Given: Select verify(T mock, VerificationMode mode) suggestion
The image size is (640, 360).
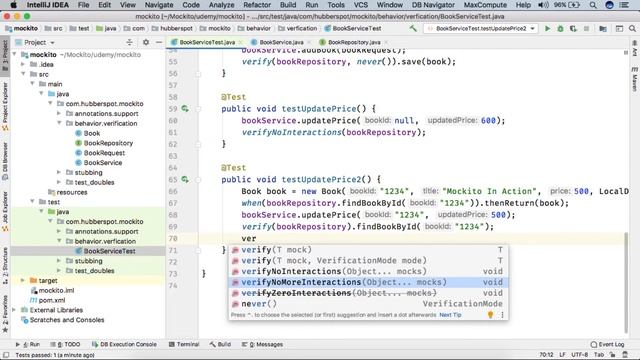Looking at the screenshot, I should [368, 260].
